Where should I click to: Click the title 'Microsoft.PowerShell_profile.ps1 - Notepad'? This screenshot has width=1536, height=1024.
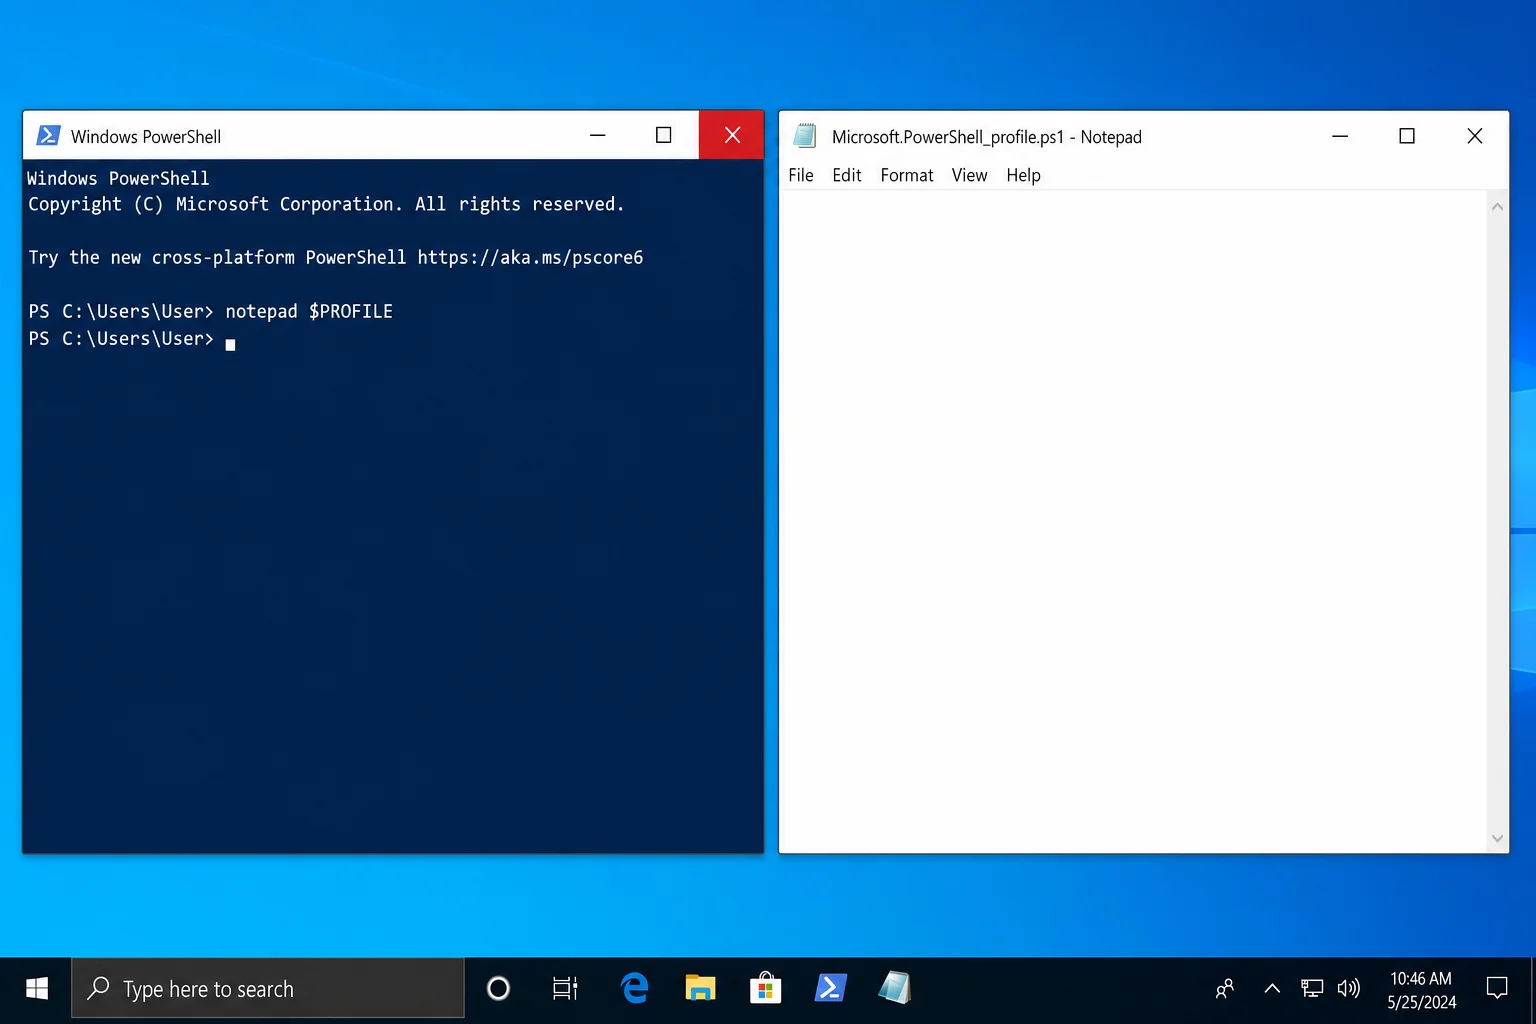[x=986, y=137]
